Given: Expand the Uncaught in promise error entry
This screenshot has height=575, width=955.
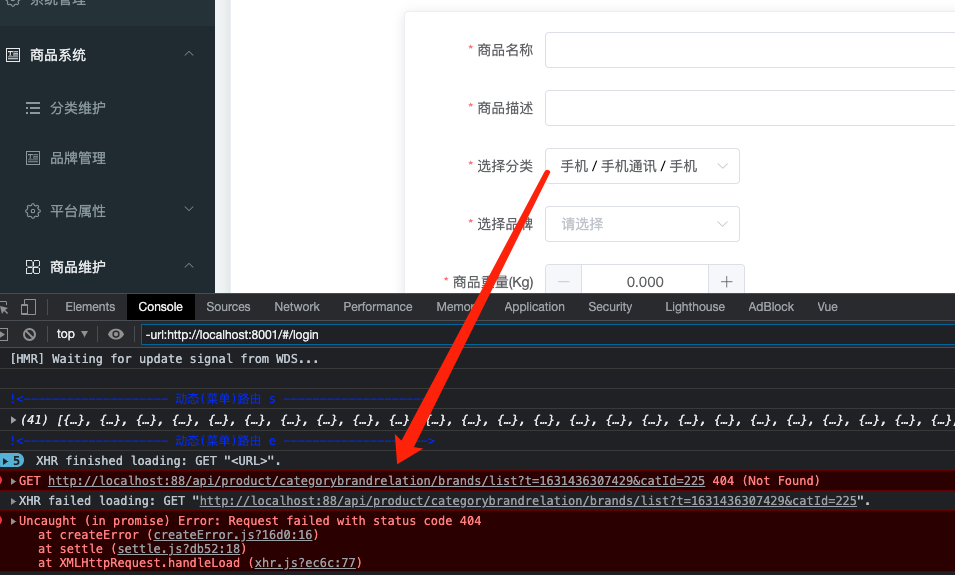Looking at the screenshot, I should [13, 521].
